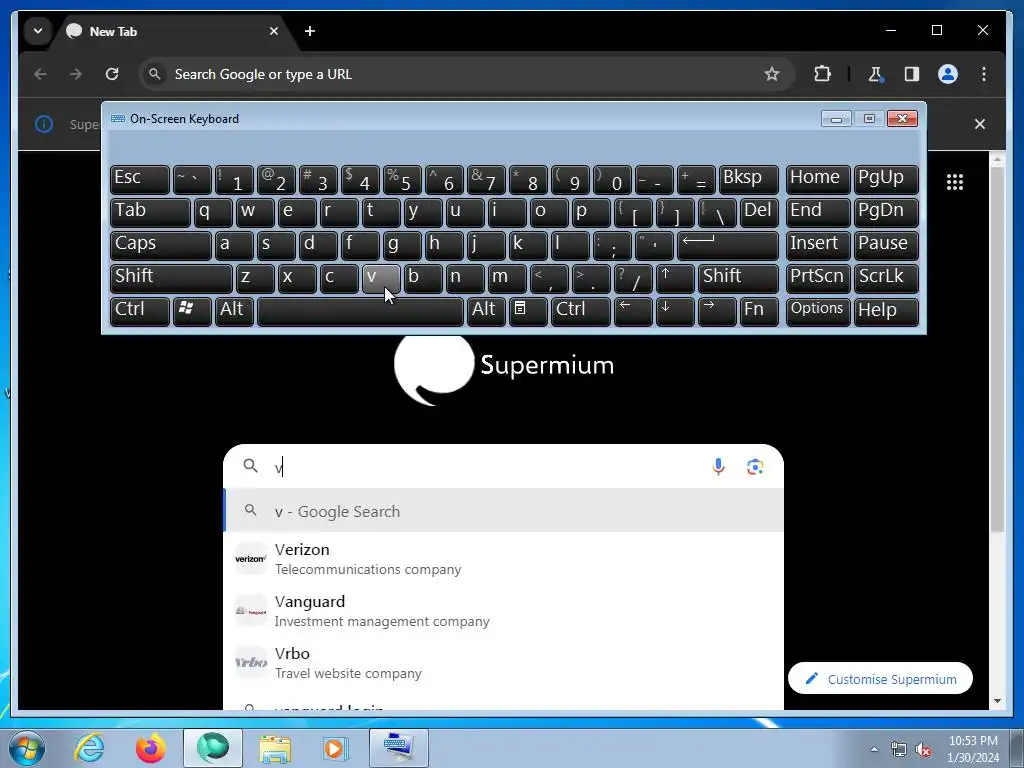This screenshot has height=768, width=1024.
Task: Click the page vertical scrollbar
Action: pyautogui.click(x=997, y=349)
